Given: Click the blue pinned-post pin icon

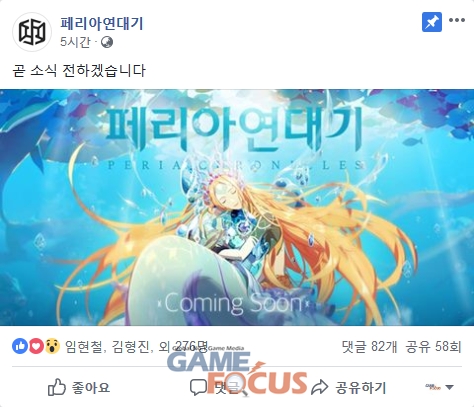Looking at the screenshot, I should [x=432, y=22].
